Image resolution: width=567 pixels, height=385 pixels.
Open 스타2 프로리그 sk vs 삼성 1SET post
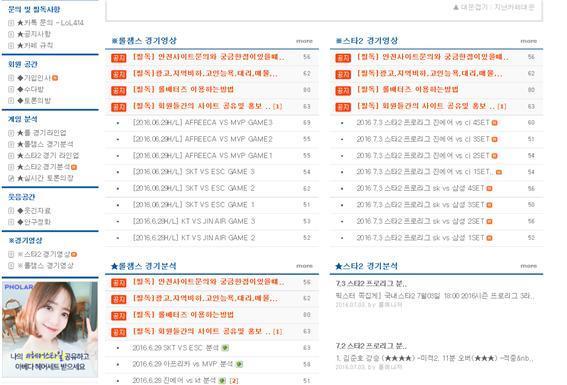420,238
